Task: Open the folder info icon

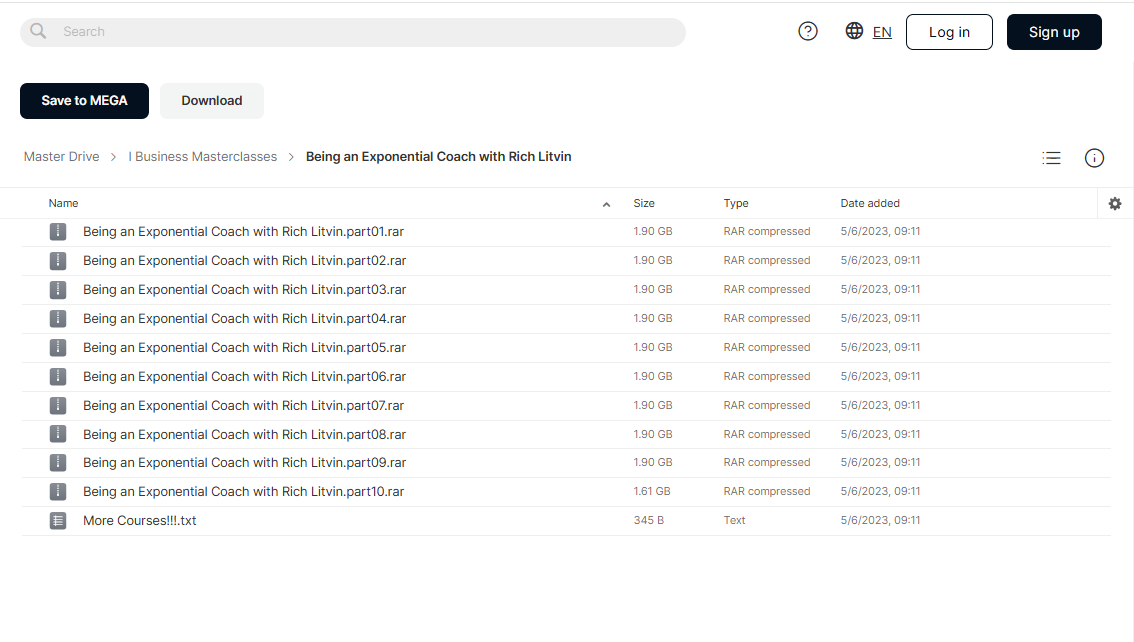Action: pos(1094,158)
